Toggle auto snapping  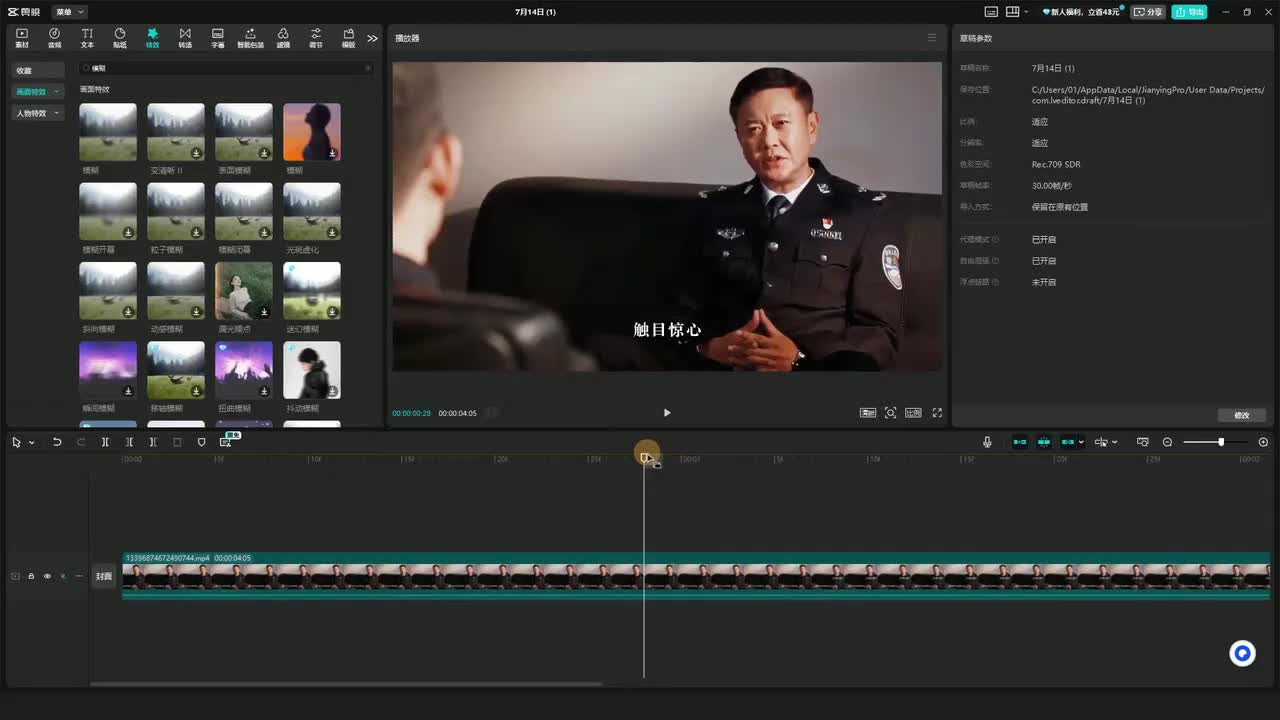pos(1044,442)
